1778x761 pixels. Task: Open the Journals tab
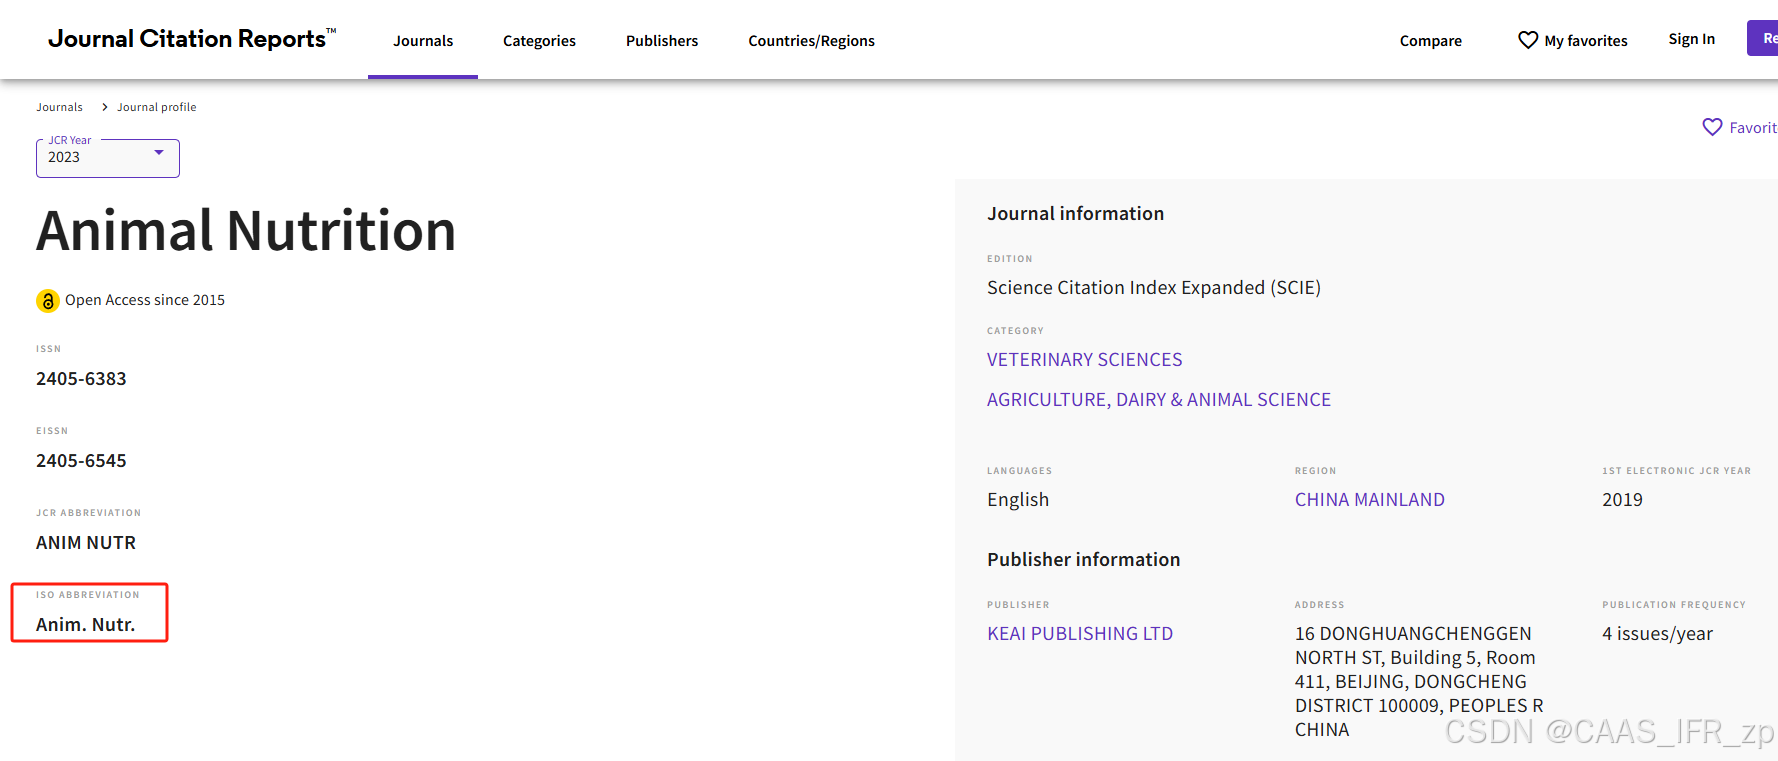click(423, 41)
